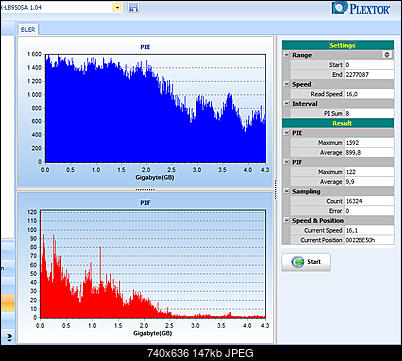This screenshot has height=361, width=402.
Task: Collapse the Speed & Position section
Action: [286, 220]
